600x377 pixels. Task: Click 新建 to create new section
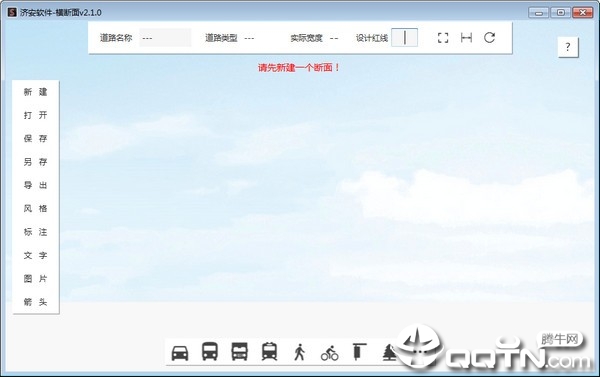36,92
